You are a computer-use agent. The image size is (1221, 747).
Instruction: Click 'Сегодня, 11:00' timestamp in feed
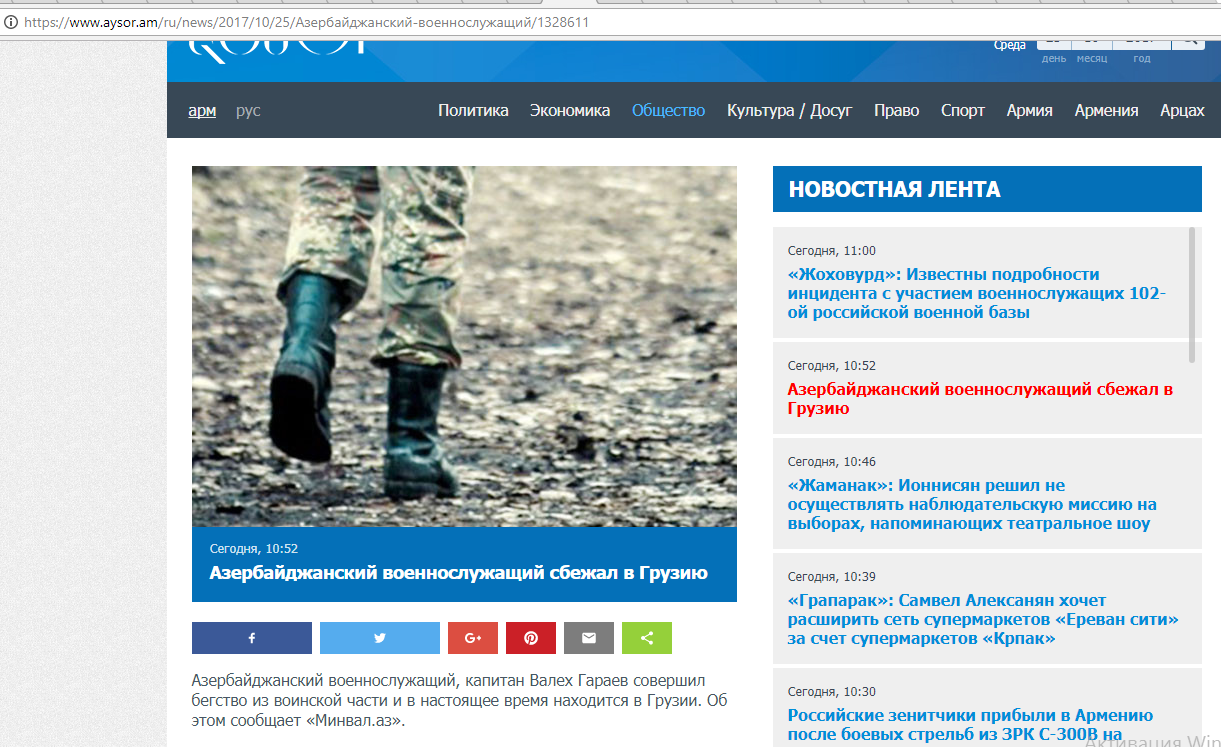831,251
